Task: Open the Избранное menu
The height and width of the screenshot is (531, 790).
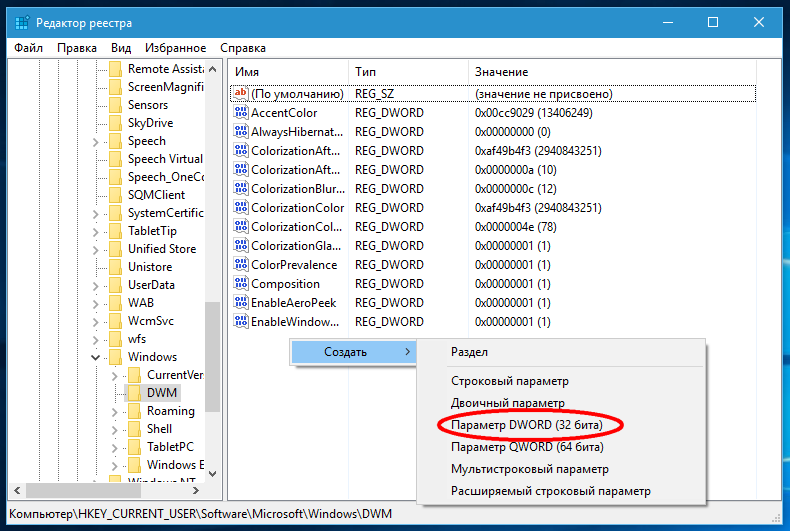Action: 175,47
